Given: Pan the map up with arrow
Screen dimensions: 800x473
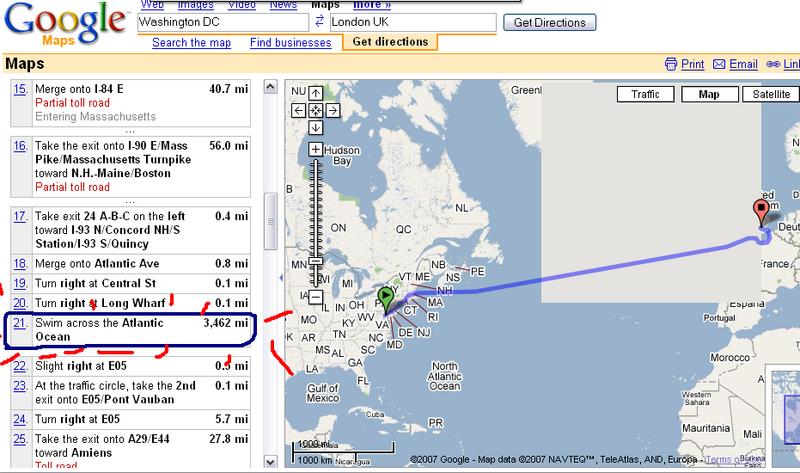Looking at the screenshot, I should point(316,92).
